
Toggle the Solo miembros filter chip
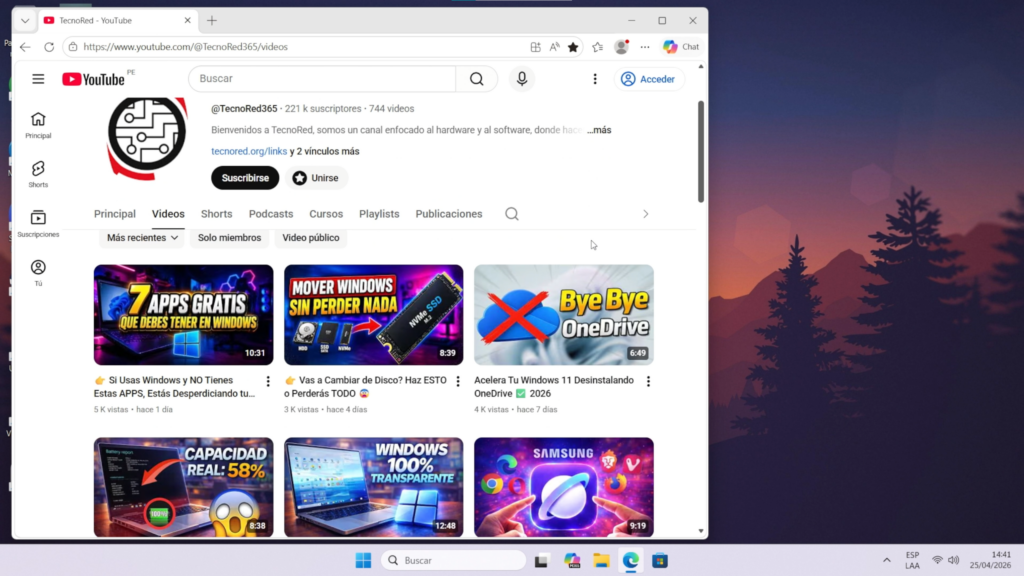coord(230,238)
